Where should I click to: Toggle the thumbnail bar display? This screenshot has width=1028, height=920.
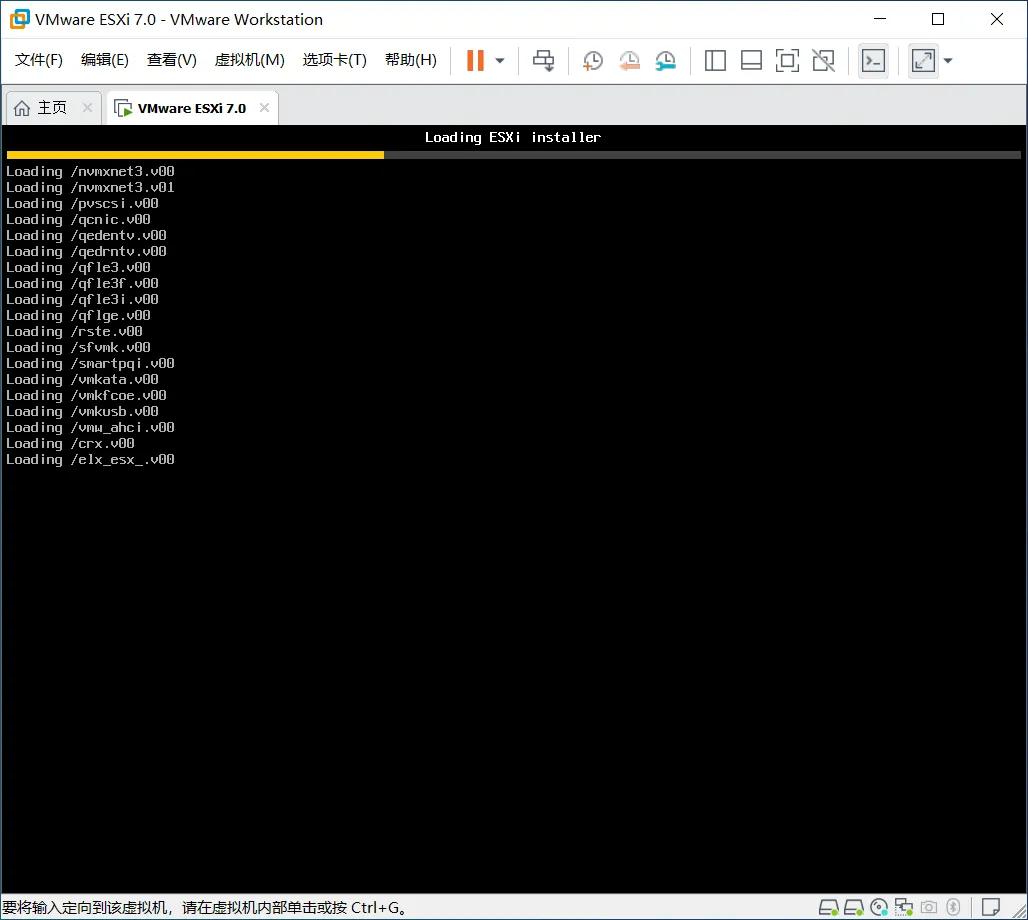tap(751, 60)
